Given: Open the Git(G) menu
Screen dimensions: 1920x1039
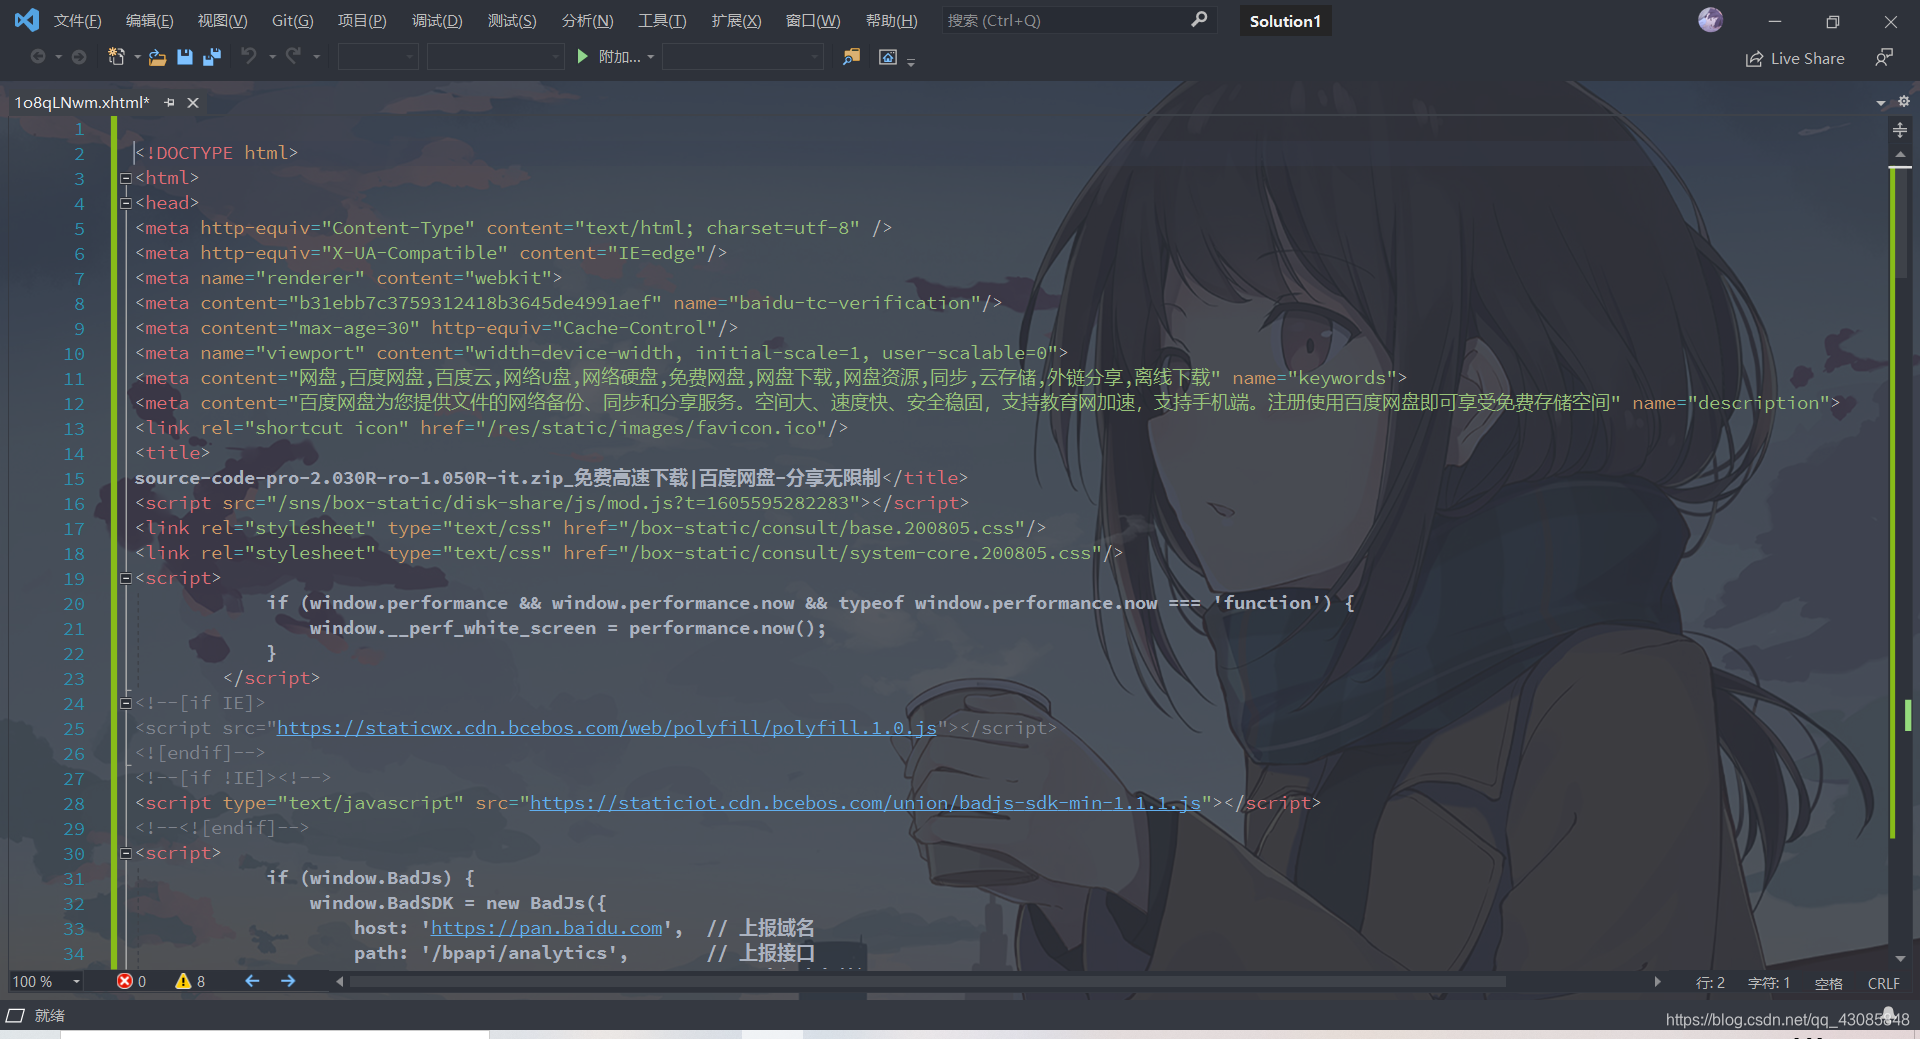Looking at the screenshot, I should 292,20.
